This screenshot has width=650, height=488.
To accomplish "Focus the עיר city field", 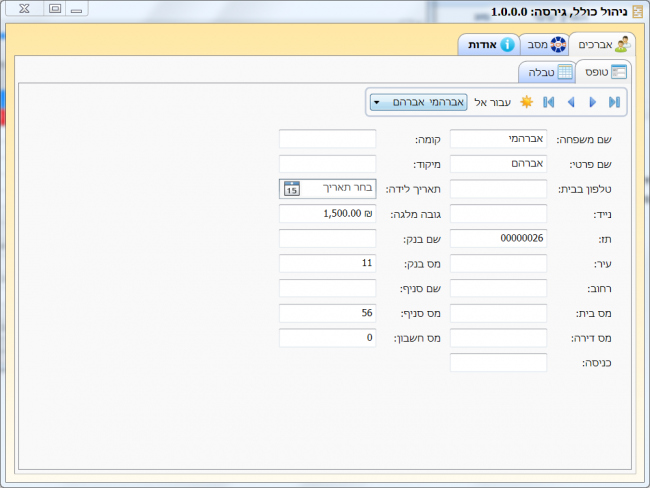I will click(498, 263).
